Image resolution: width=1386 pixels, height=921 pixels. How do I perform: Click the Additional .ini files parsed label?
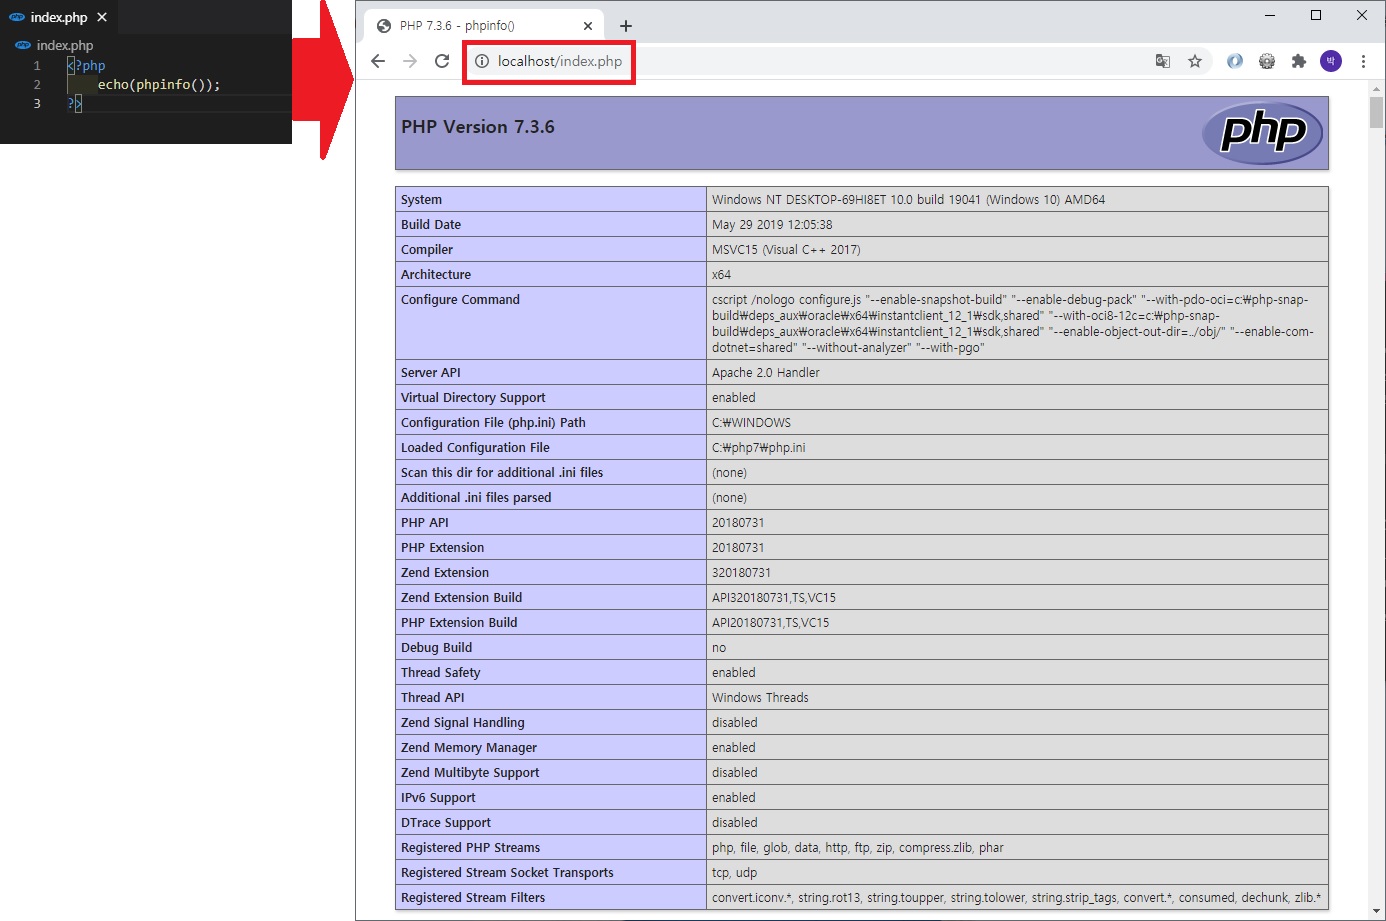tap(476, 498)
